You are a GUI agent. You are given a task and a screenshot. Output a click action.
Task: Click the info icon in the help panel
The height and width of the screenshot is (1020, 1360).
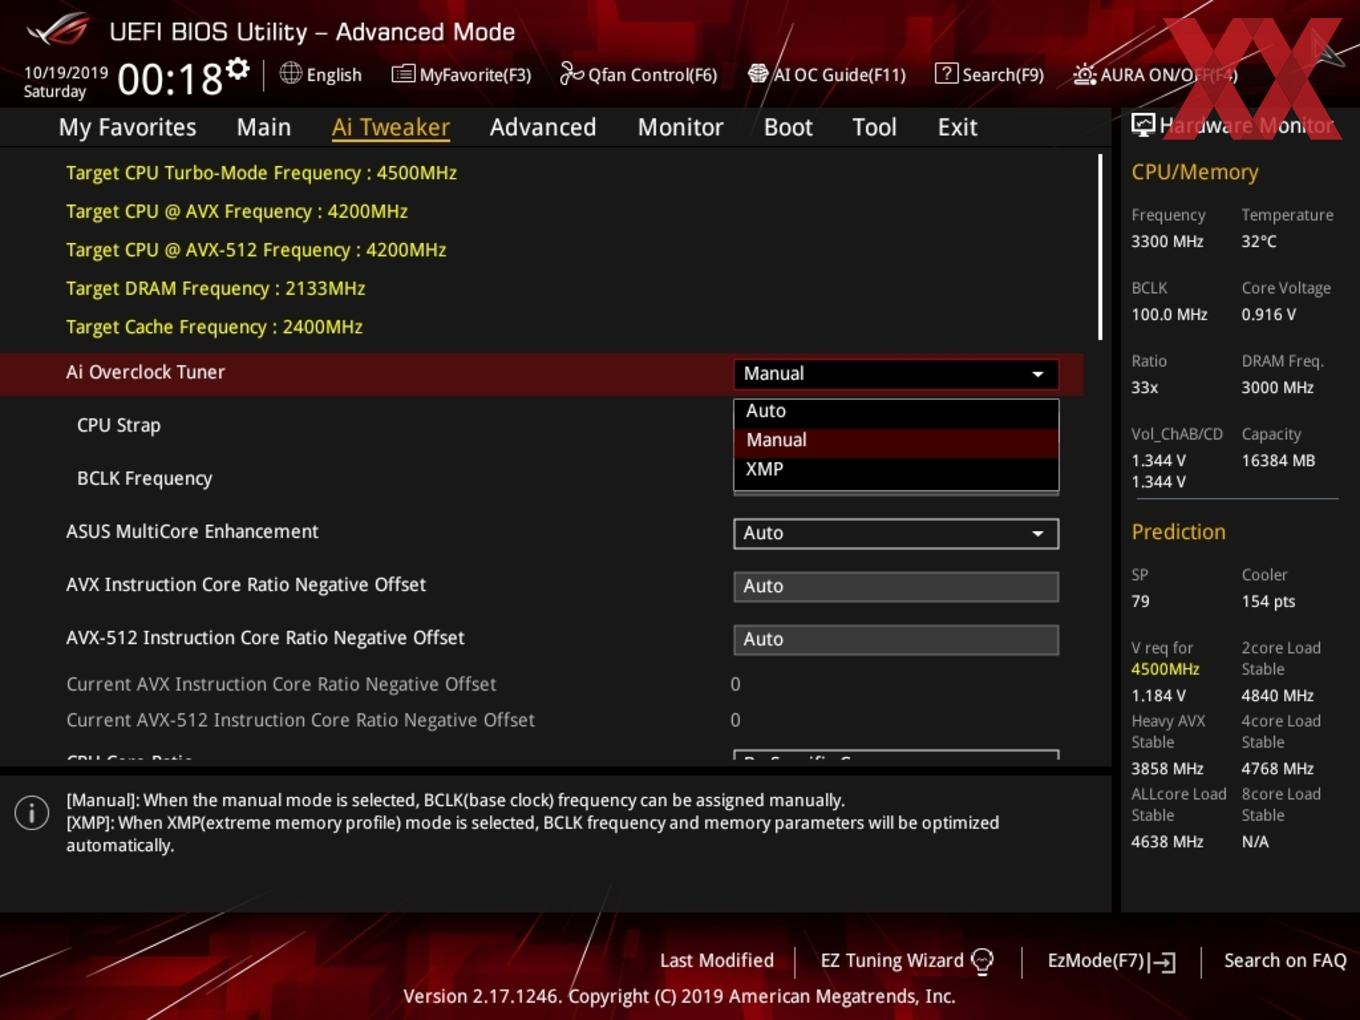(x=32, y=813)
